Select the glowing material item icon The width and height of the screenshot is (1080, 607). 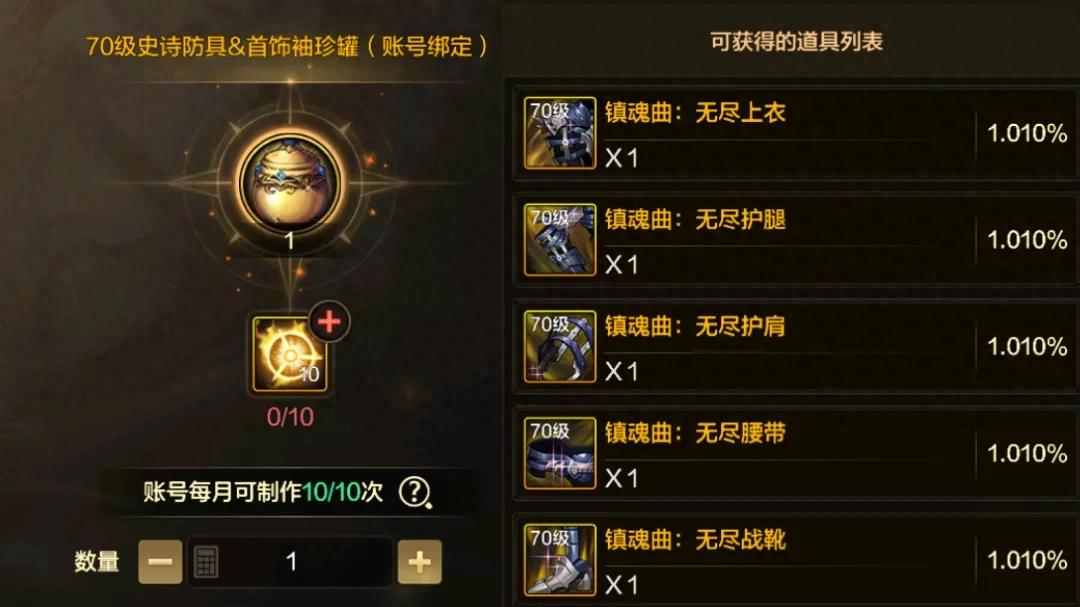[290, 354]
